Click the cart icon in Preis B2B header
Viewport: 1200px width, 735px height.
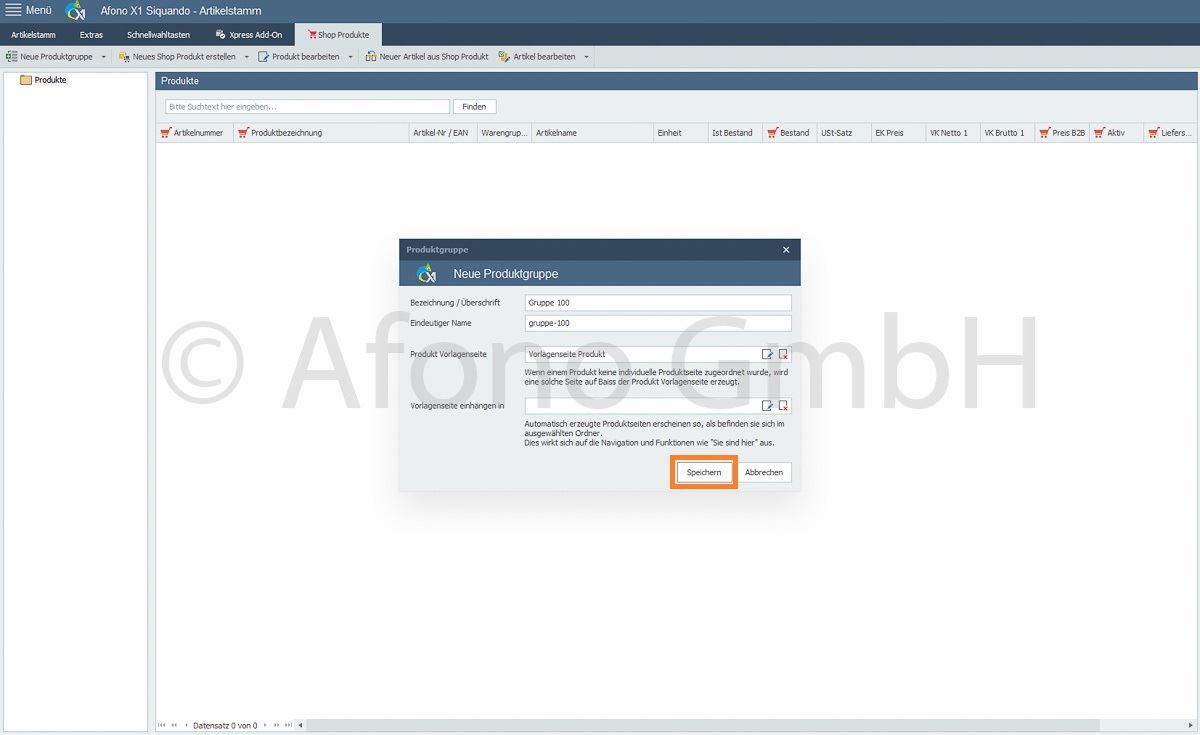pyautogui.click(x=1044, y=132)
